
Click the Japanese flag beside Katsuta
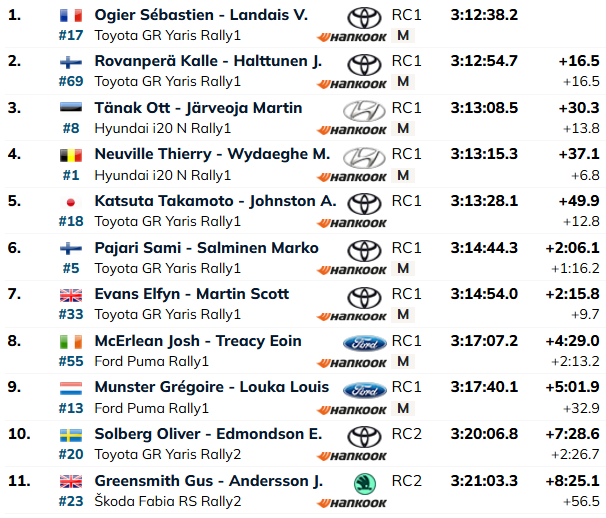tap(71, 202)
